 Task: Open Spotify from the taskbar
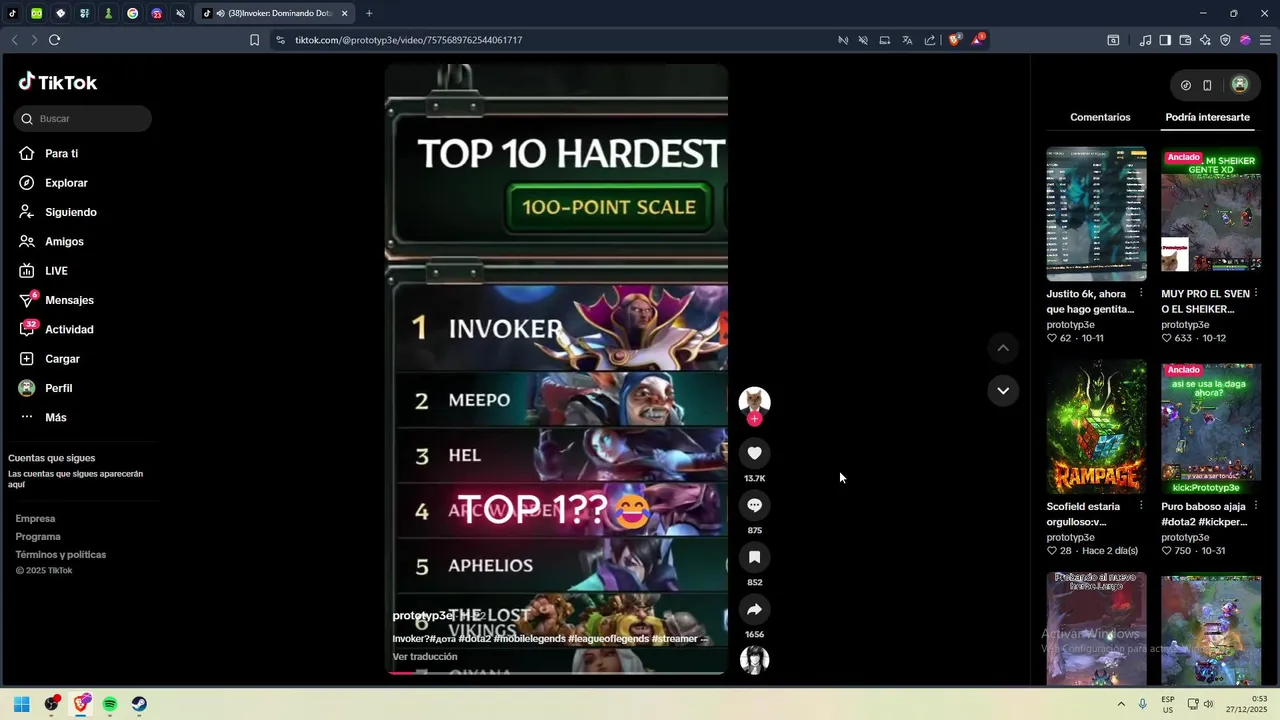pyautogui.click(x=110, y=704)
